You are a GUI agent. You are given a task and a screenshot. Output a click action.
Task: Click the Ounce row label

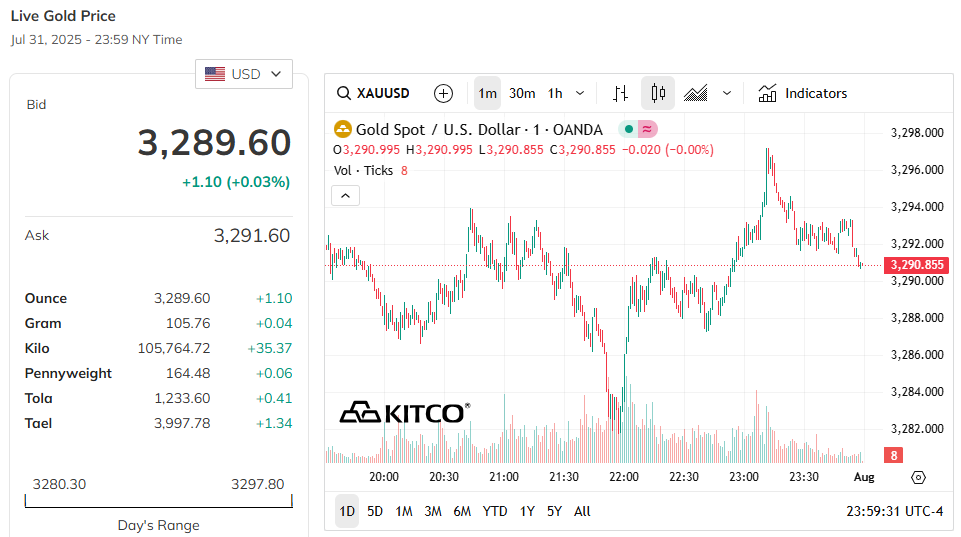[46, 299]
